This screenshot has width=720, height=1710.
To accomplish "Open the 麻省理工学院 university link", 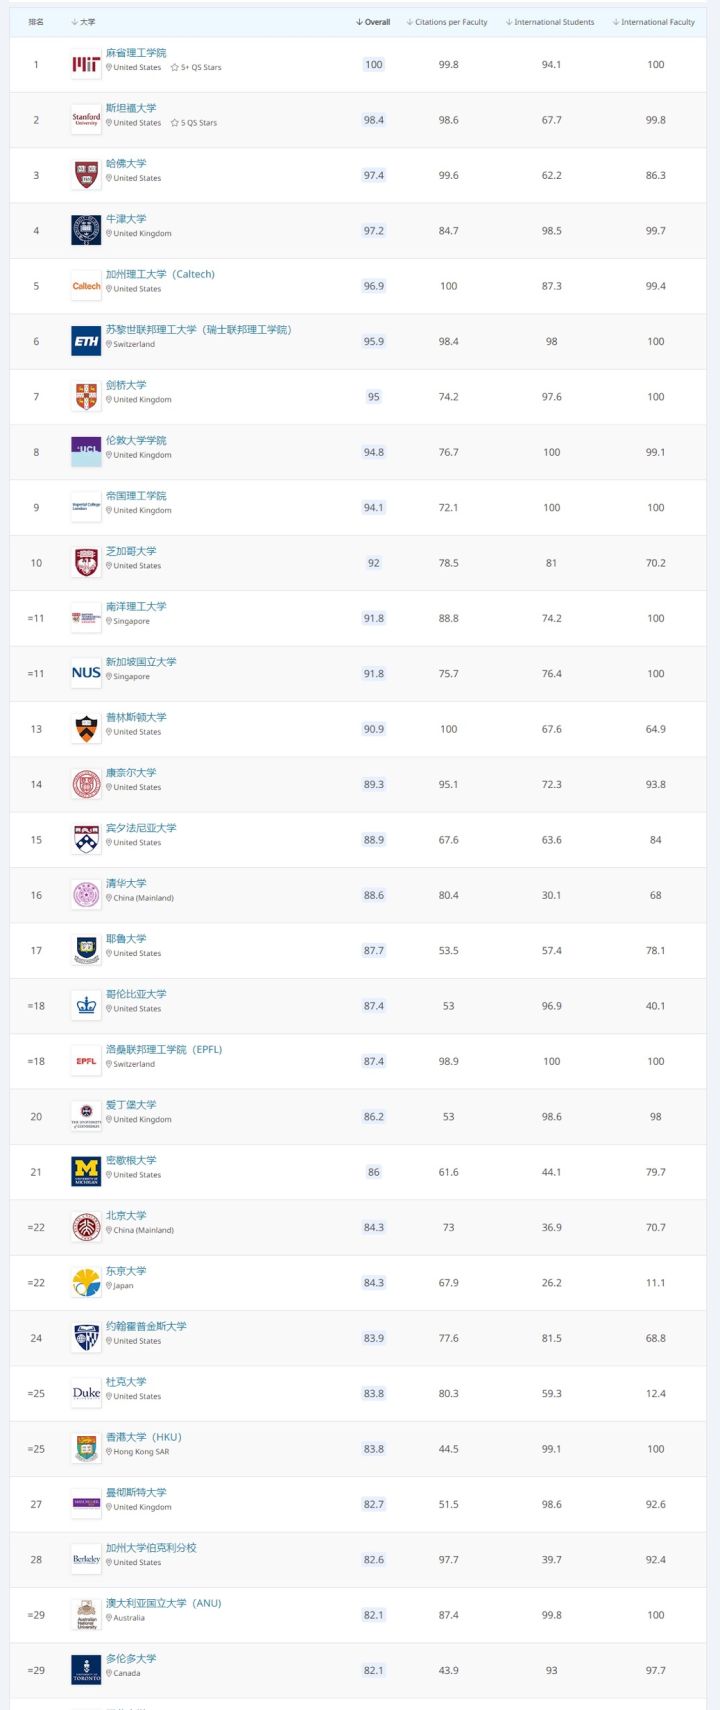I will click(136, 53).
